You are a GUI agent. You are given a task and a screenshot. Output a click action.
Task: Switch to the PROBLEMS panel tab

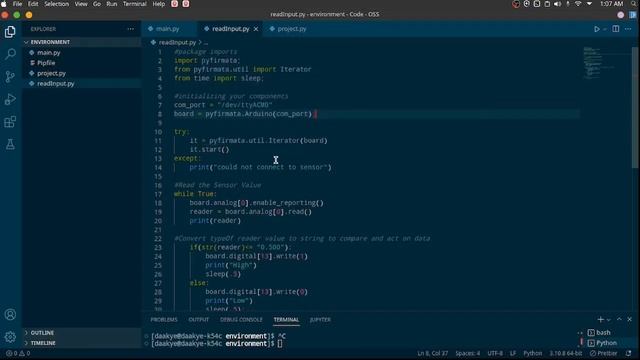[164, 320]
